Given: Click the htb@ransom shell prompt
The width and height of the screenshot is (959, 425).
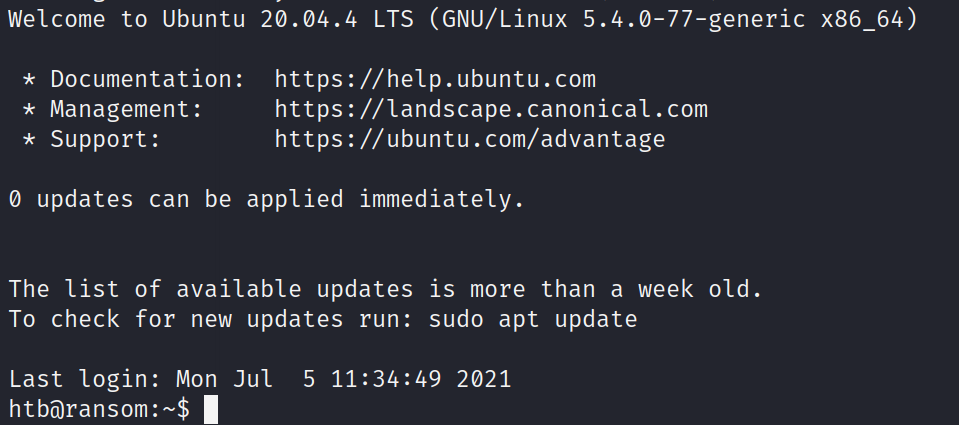Looking at the screenshot, I should coord(100,409).
